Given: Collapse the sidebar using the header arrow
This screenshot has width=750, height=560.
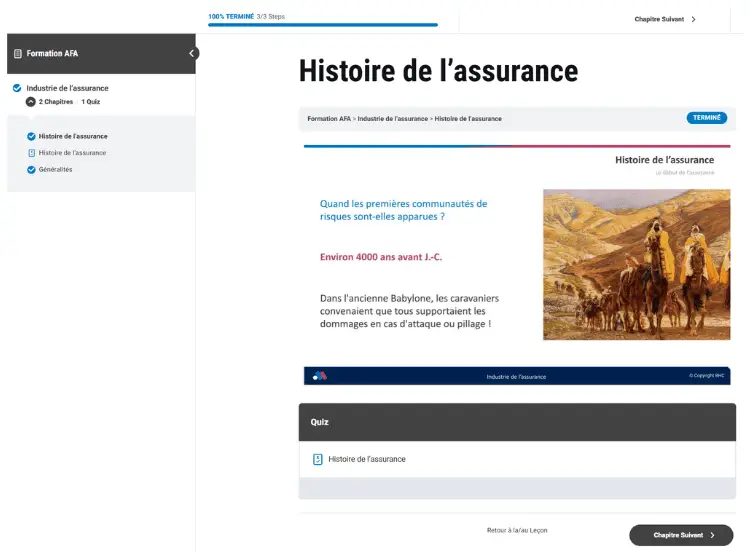Looking at the screenshot, I should pyautogui.click(x=192, y=54).
